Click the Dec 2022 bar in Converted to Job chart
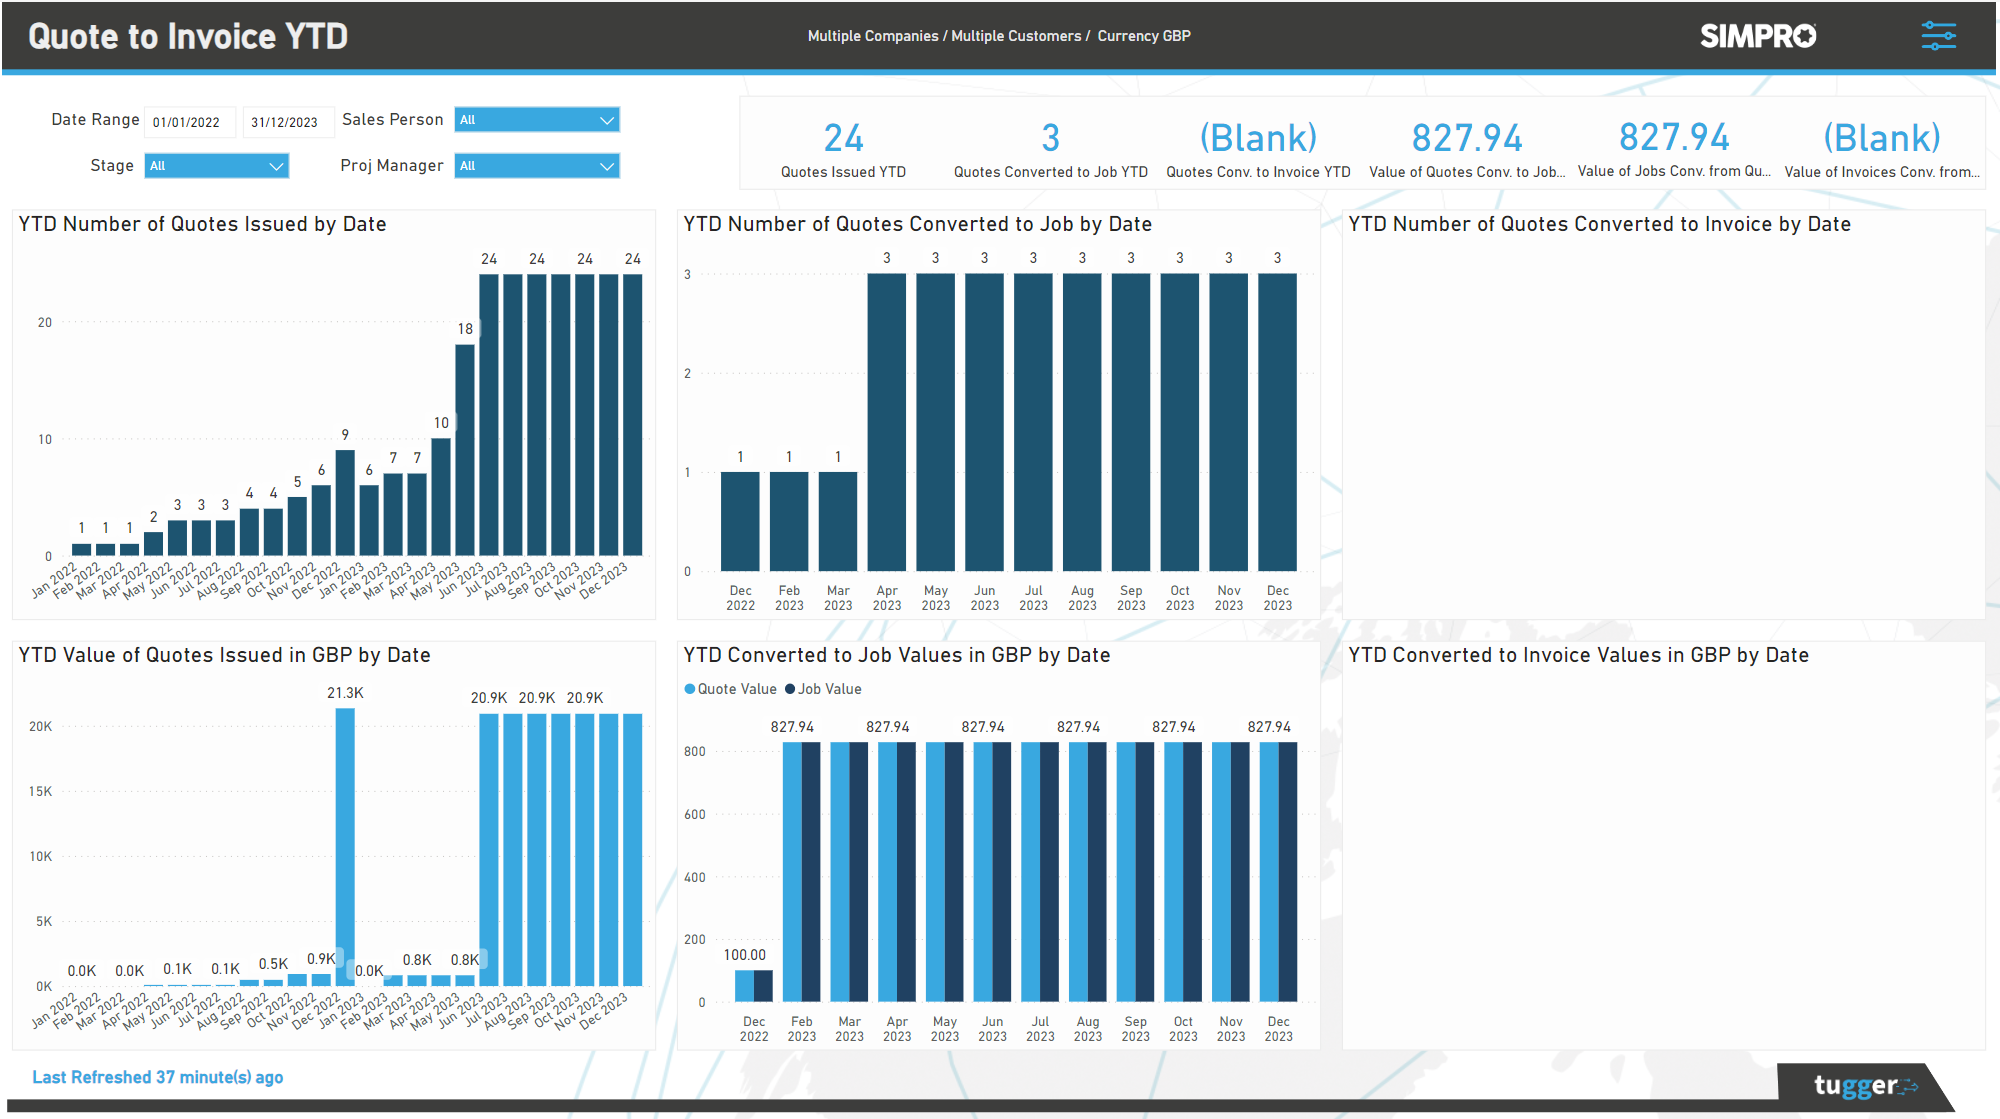2000x1119 pixels. coord(740,520)
